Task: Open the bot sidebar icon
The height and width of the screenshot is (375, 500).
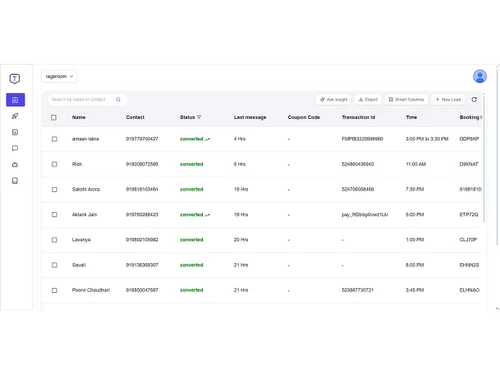Action: [15, 165]
